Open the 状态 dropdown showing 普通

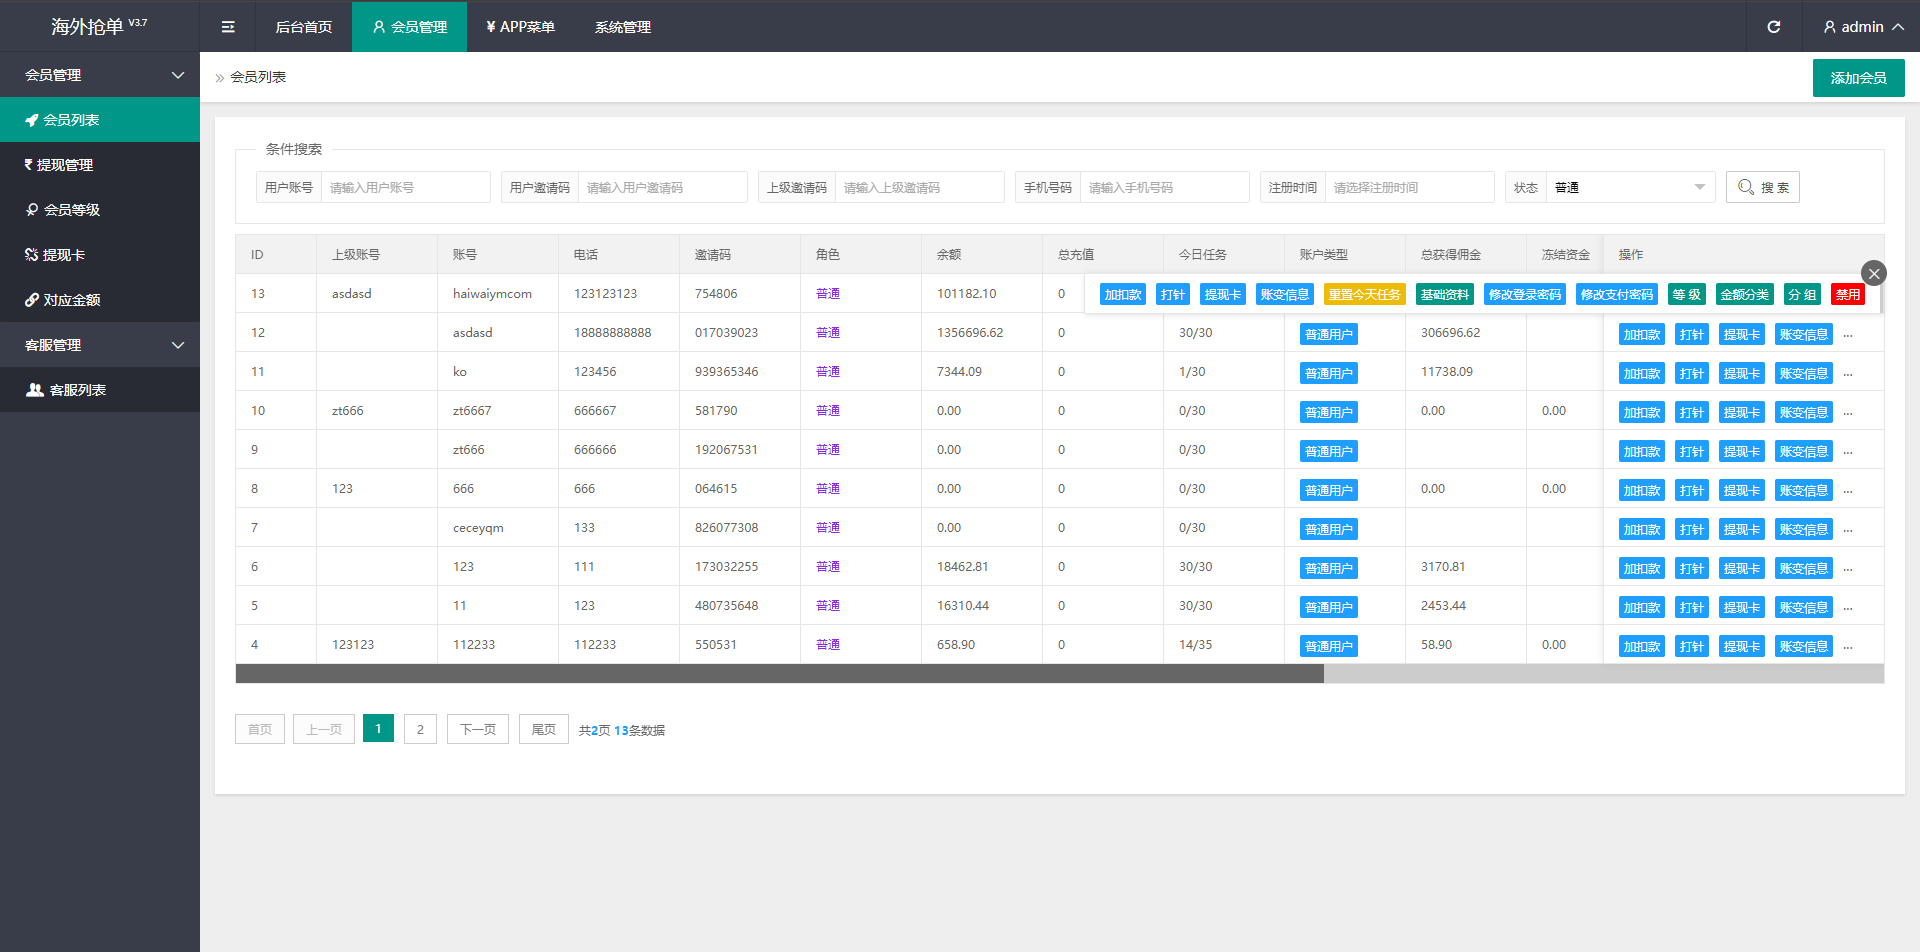[1629, 188]
